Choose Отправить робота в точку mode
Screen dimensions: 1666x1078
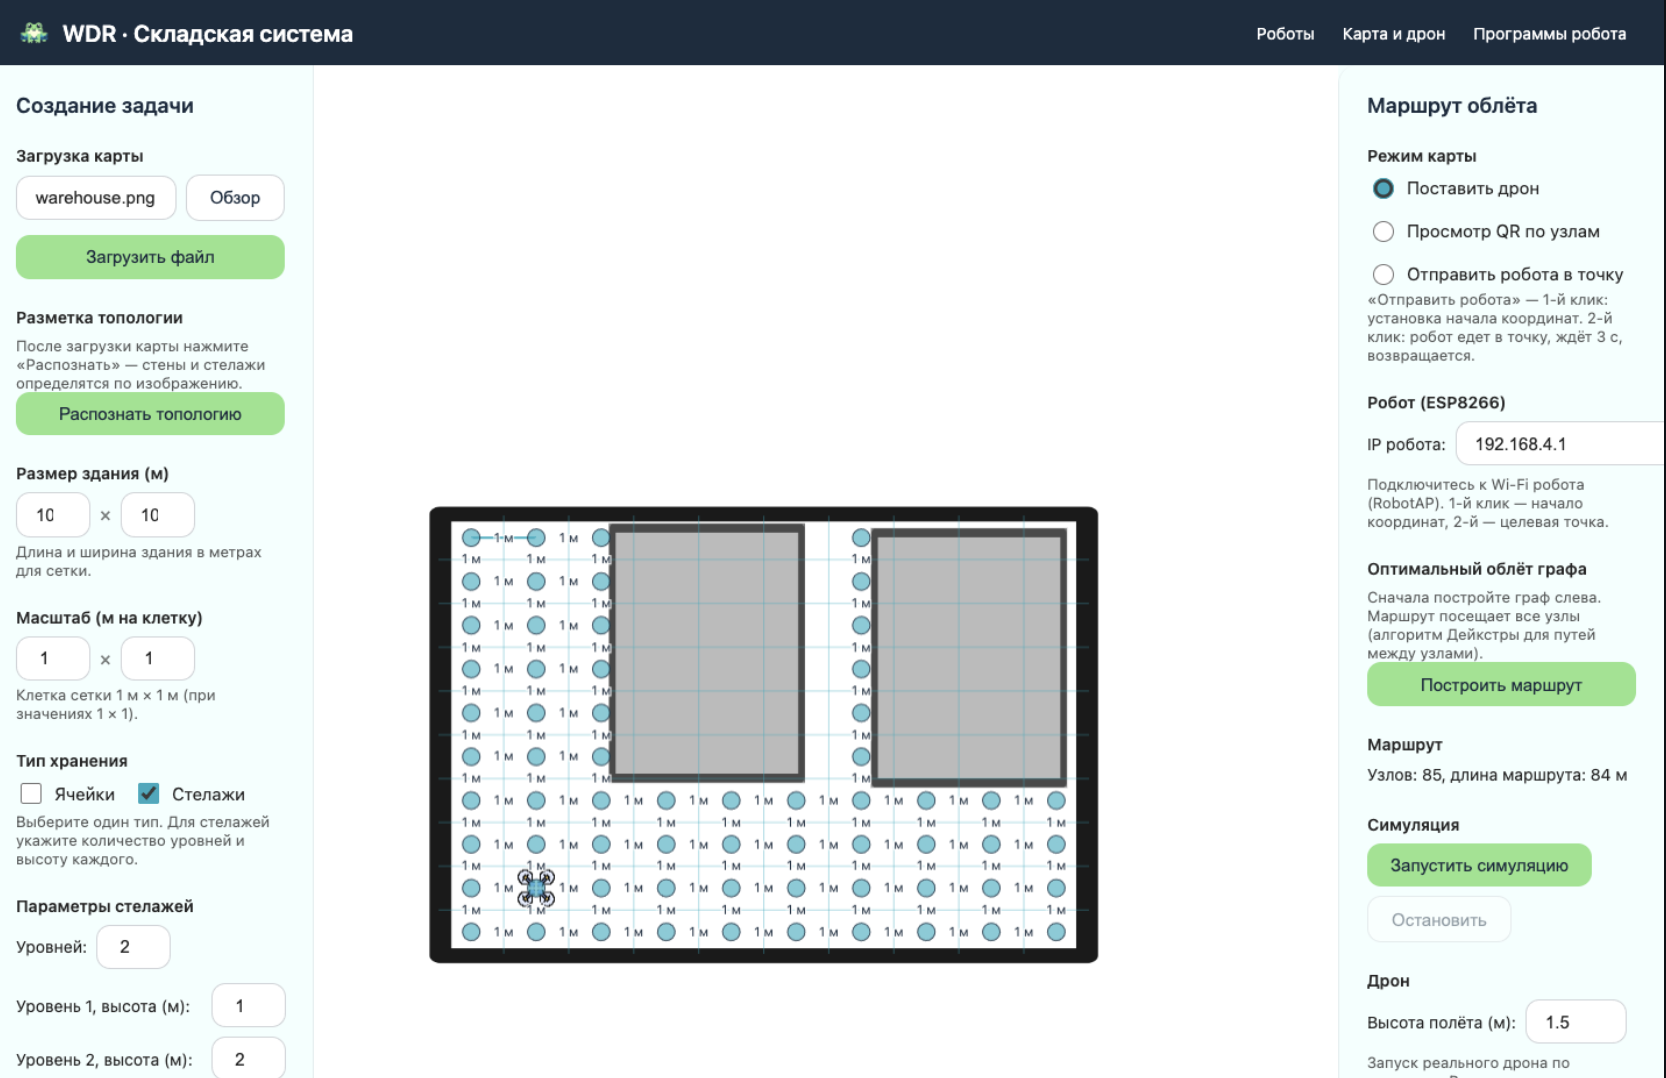coord(1383,274)
